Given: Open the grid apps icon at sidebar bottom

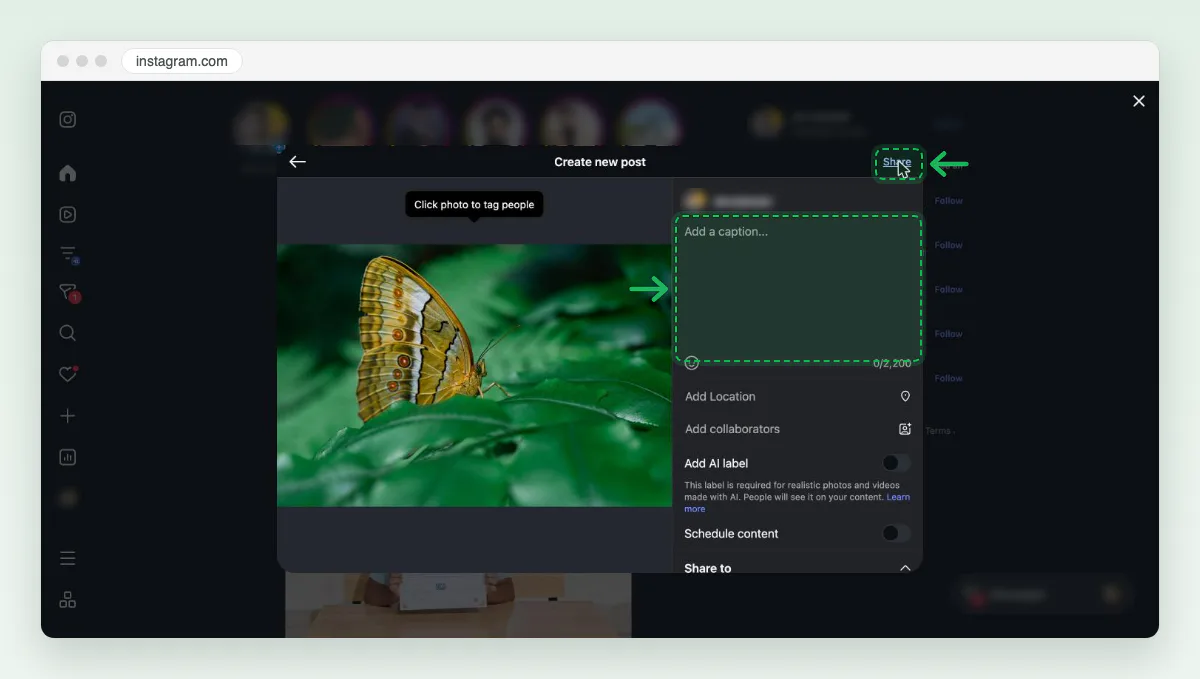Looking at the screenshot, I should [x=68, y=600].
